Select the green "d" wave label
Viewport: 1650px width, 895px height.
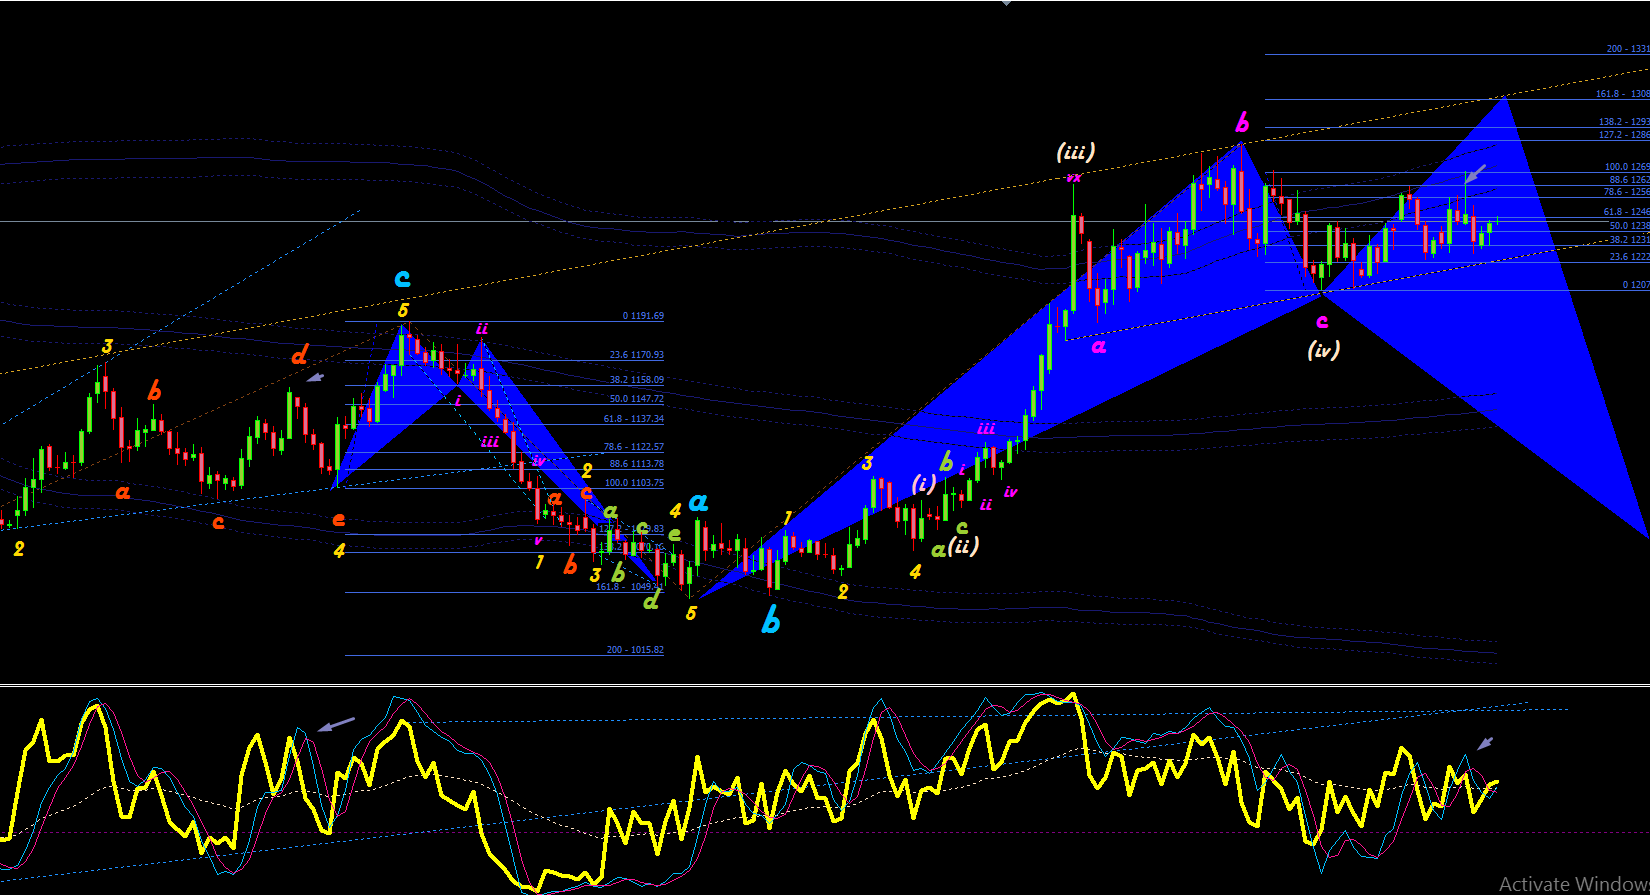click(651, 599)
